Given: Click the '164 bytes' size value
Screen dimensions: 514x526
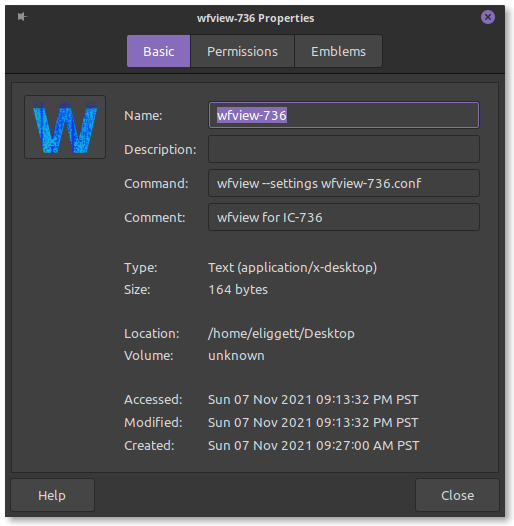Looking at the screenshot, I should coord(238,290).
